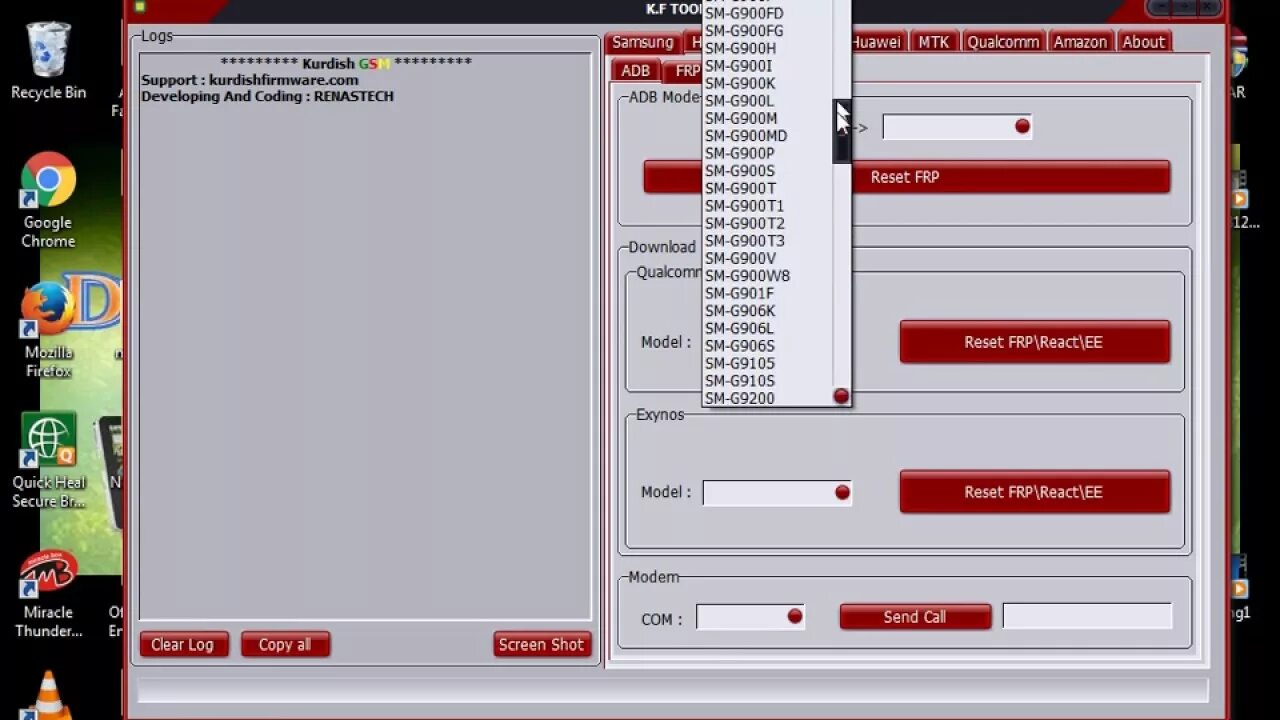The image size is (1280, 720).
Task: Select SM-G900T1 from the list
Action: pos(768,206)
